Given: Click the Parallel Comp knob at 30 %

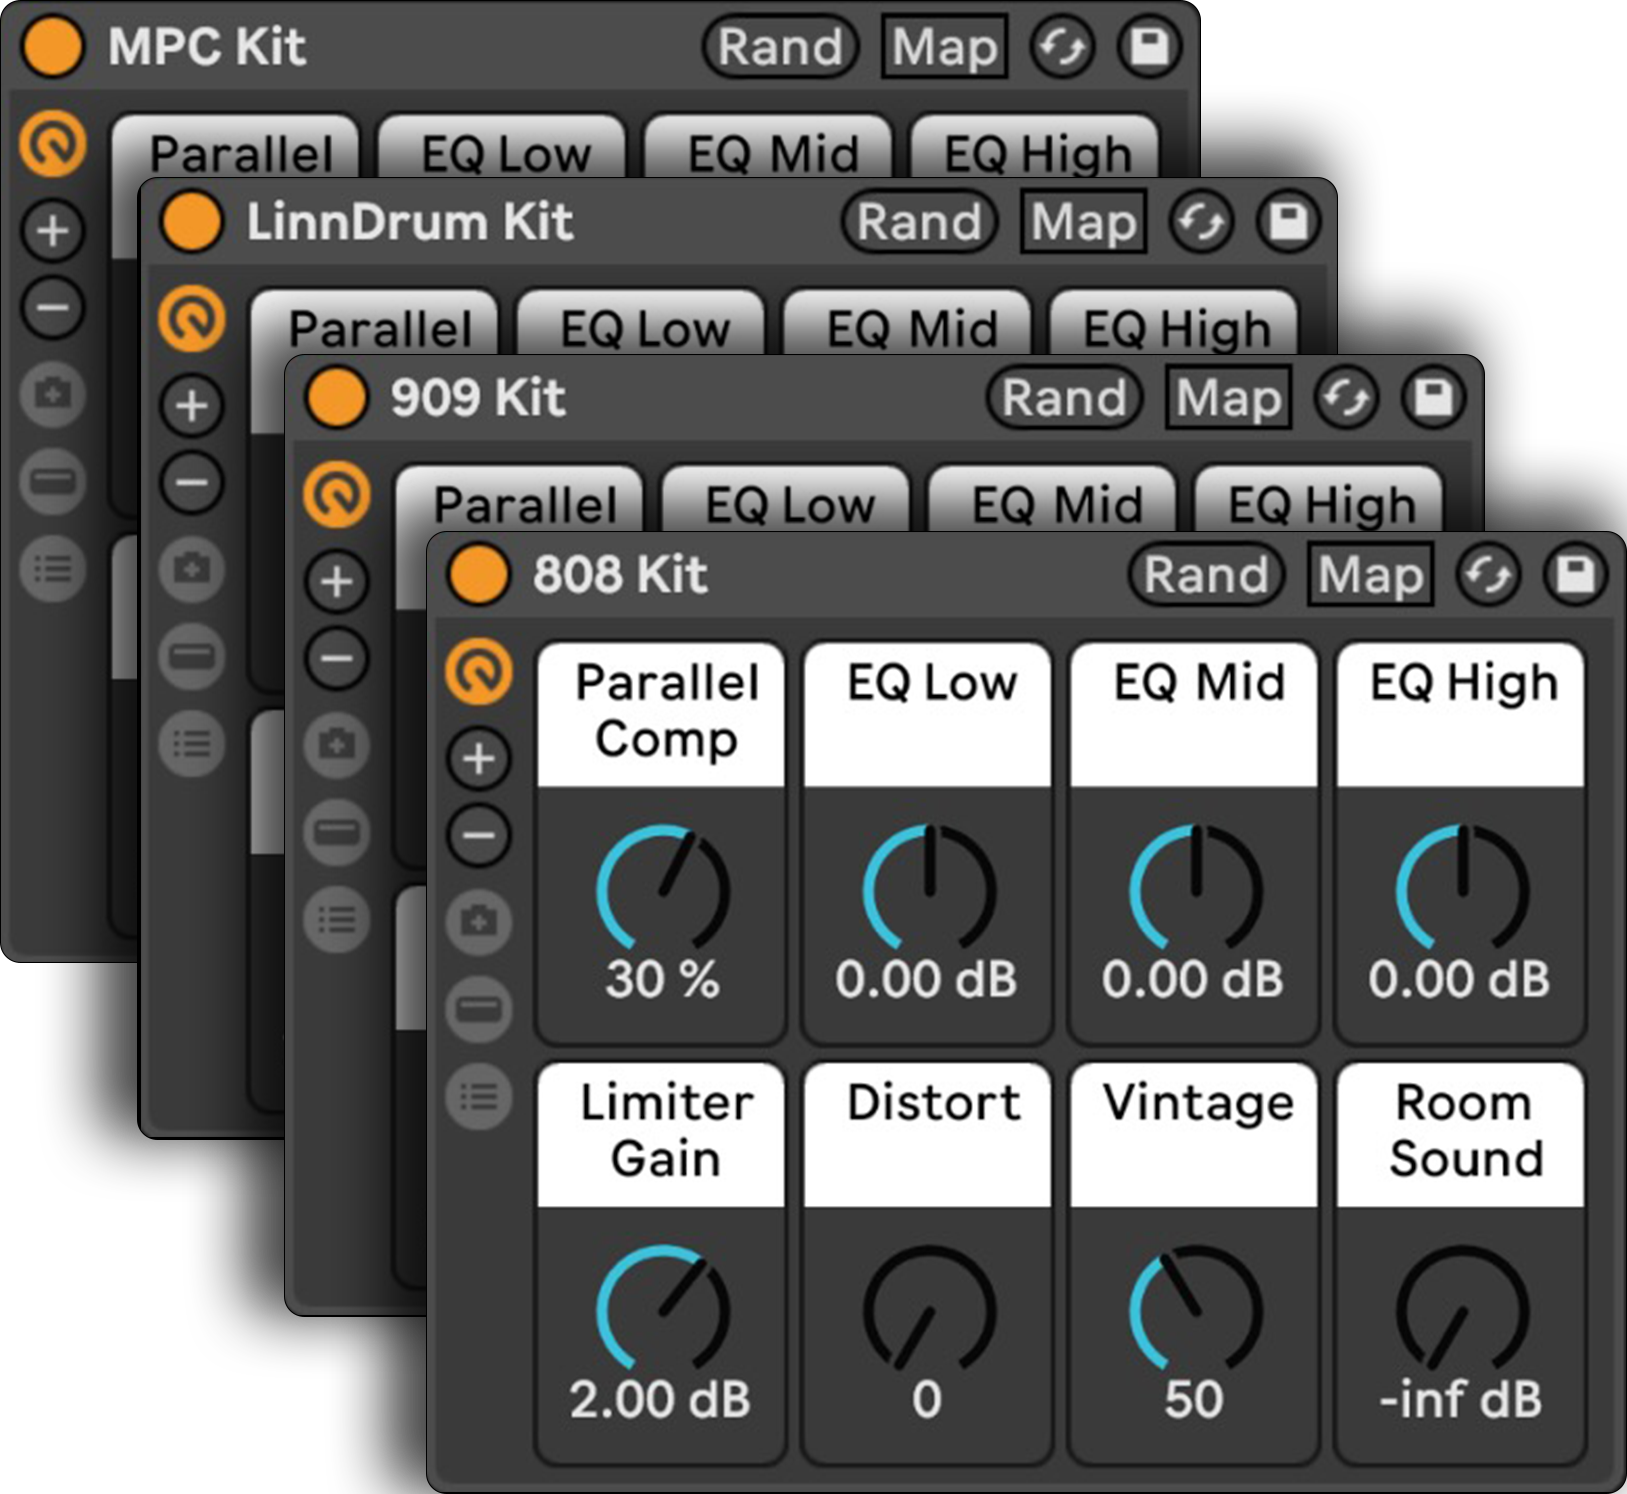Looking at the screenshot, I should point(662,889).
